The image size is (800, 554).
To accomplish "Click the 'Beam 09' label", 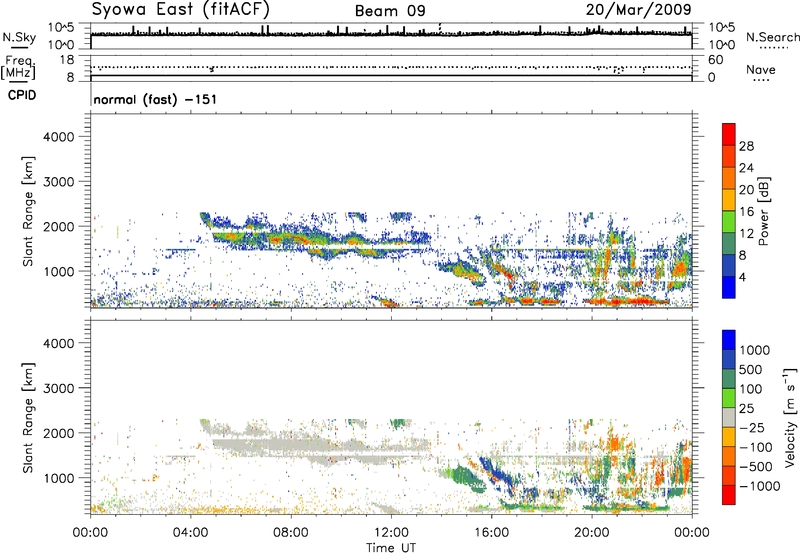I will coord(390,11).
